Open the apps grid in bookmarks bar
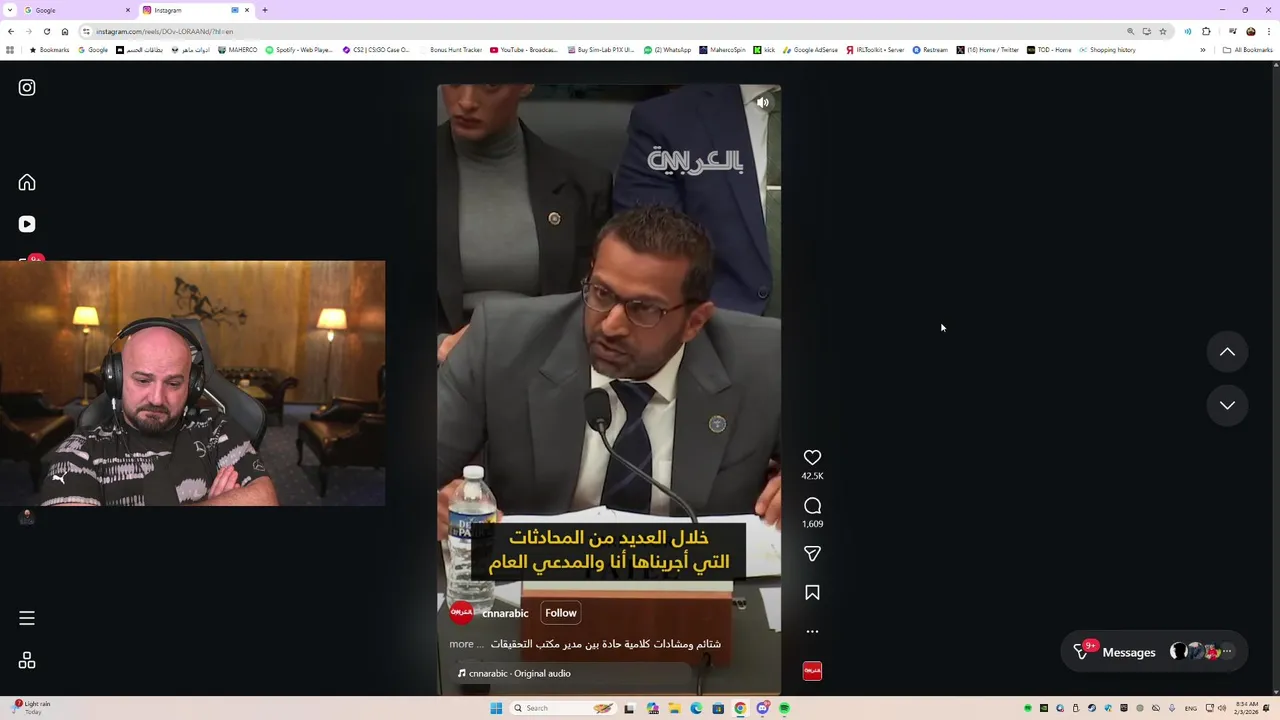 [x=10, y=50]
